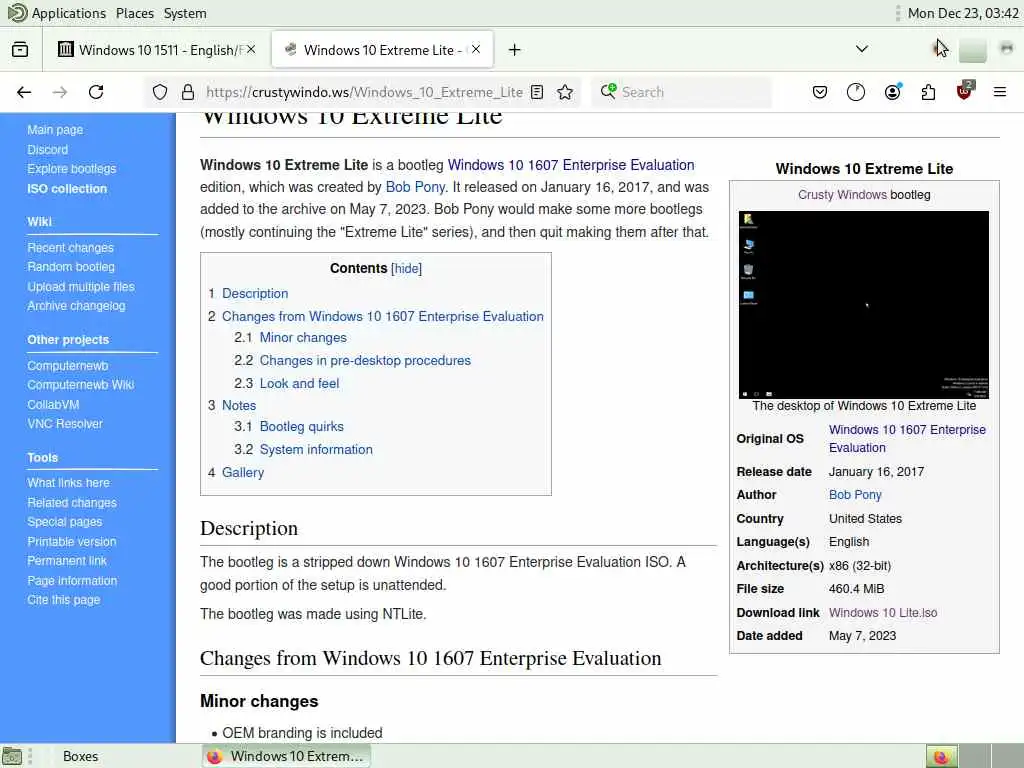Download Windows 10 Lite.iso
The height and width of the screenshot is (768, 1024).
883,613
